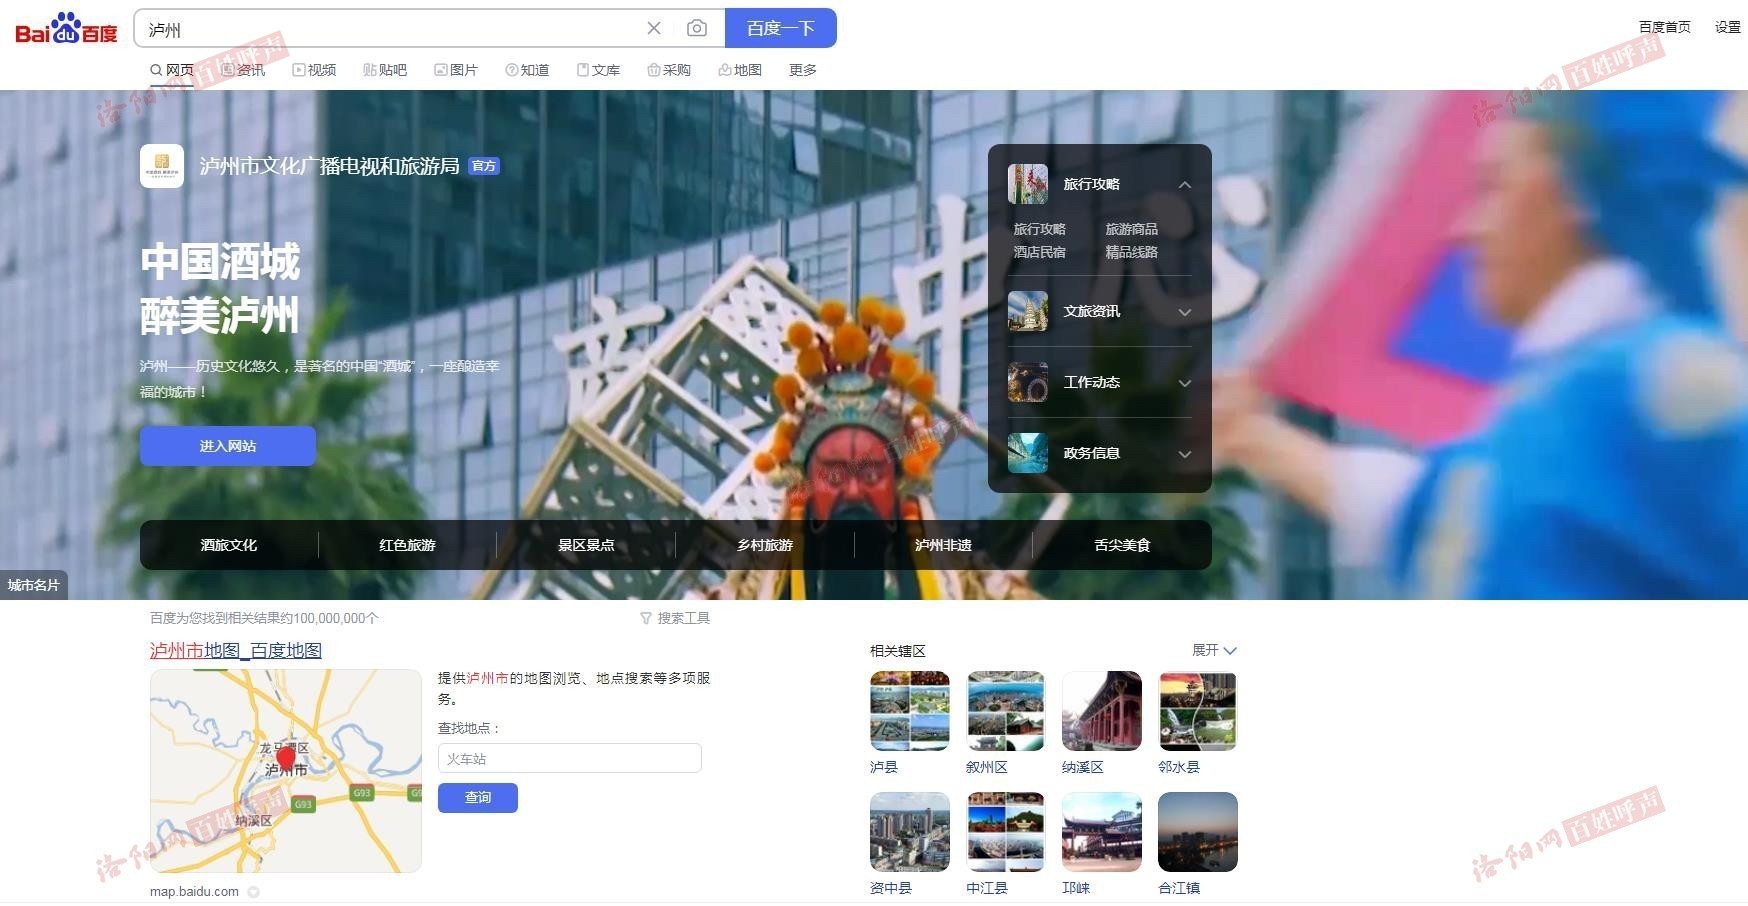Viewport: 1748px width, 906px height.
Task: Click the search input field containing 泸州
Action: tap(390, 28)
